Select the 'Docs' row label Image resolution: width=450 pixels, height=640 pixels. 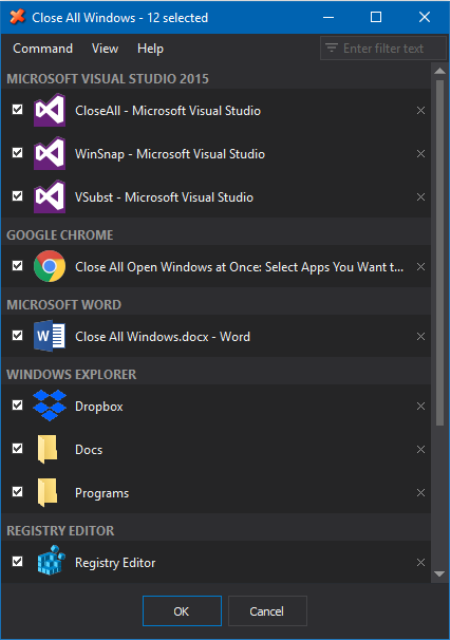(x=89, y=450)
